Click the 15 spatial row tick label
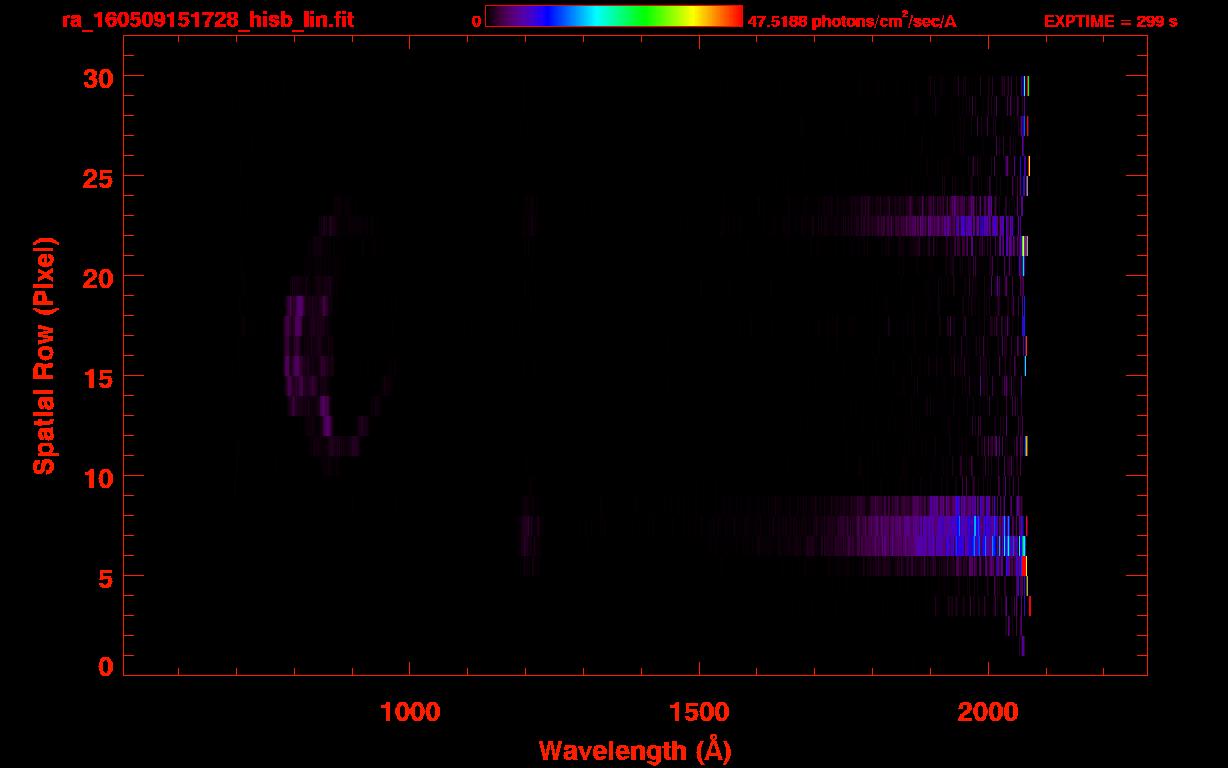 coord(97,377)
